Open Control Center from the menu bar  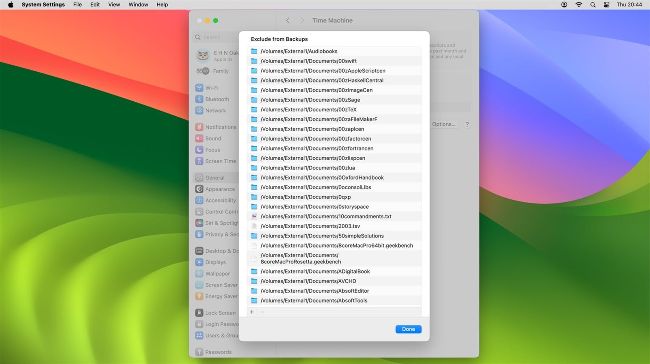tap(606, 5)
